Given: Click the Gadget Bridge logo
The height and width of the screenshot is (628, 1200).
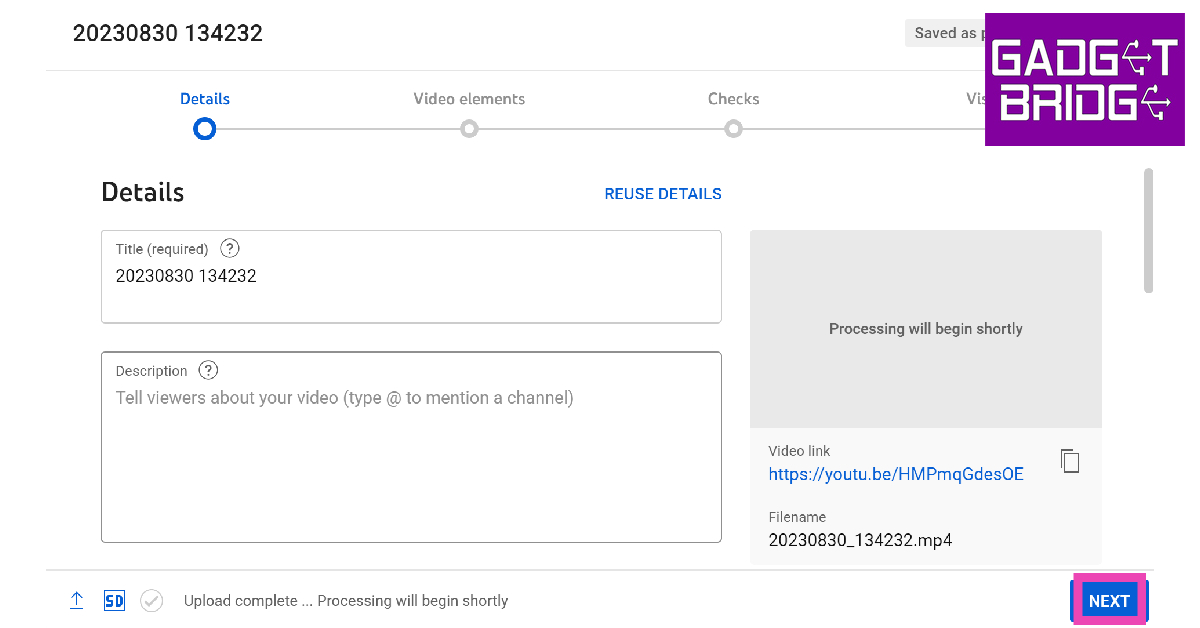Looking at the screenshot, I should pyautogui.click(x=1085, y=80).
